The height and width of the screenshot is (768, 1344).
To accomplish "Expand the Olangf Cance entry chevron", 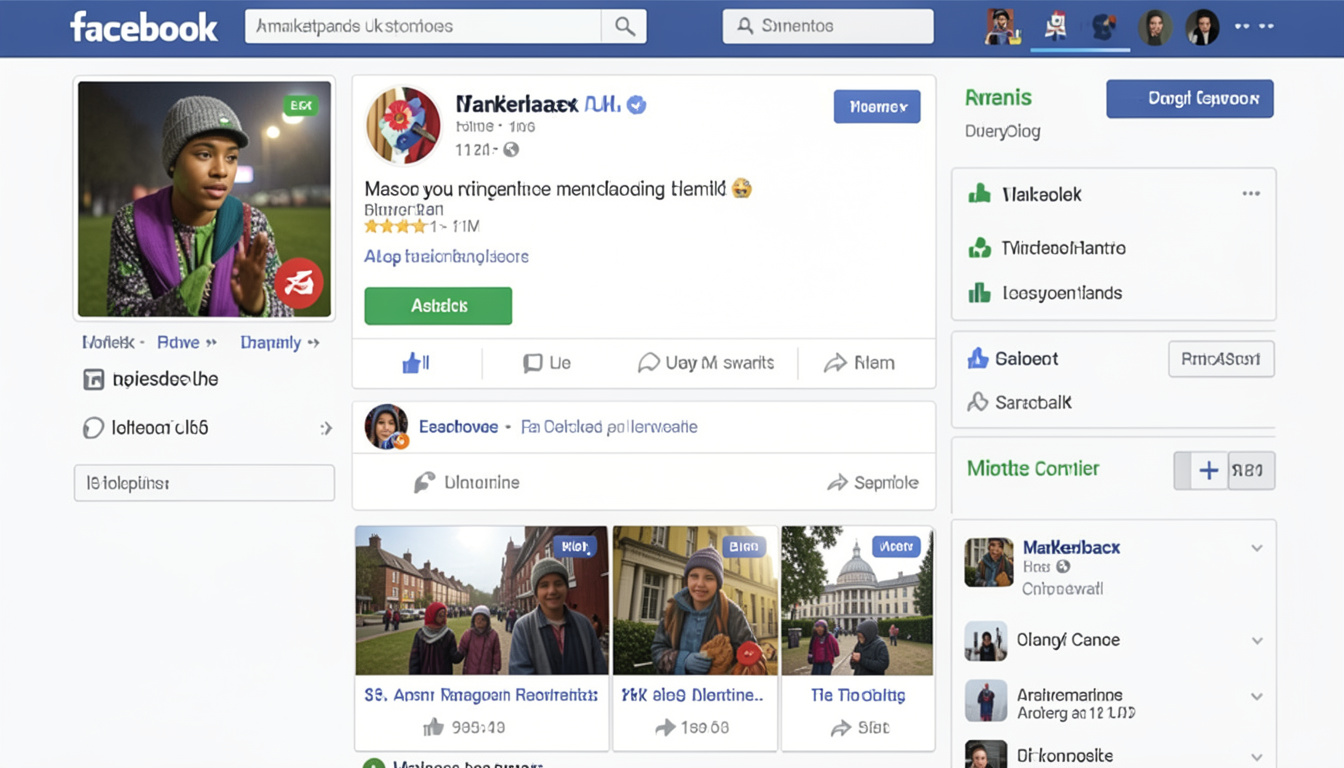I will (1257, 641).
